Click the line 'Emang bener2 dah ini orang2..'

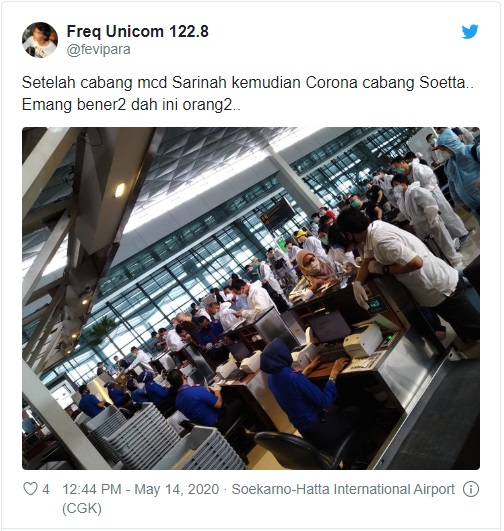(131, 105)
